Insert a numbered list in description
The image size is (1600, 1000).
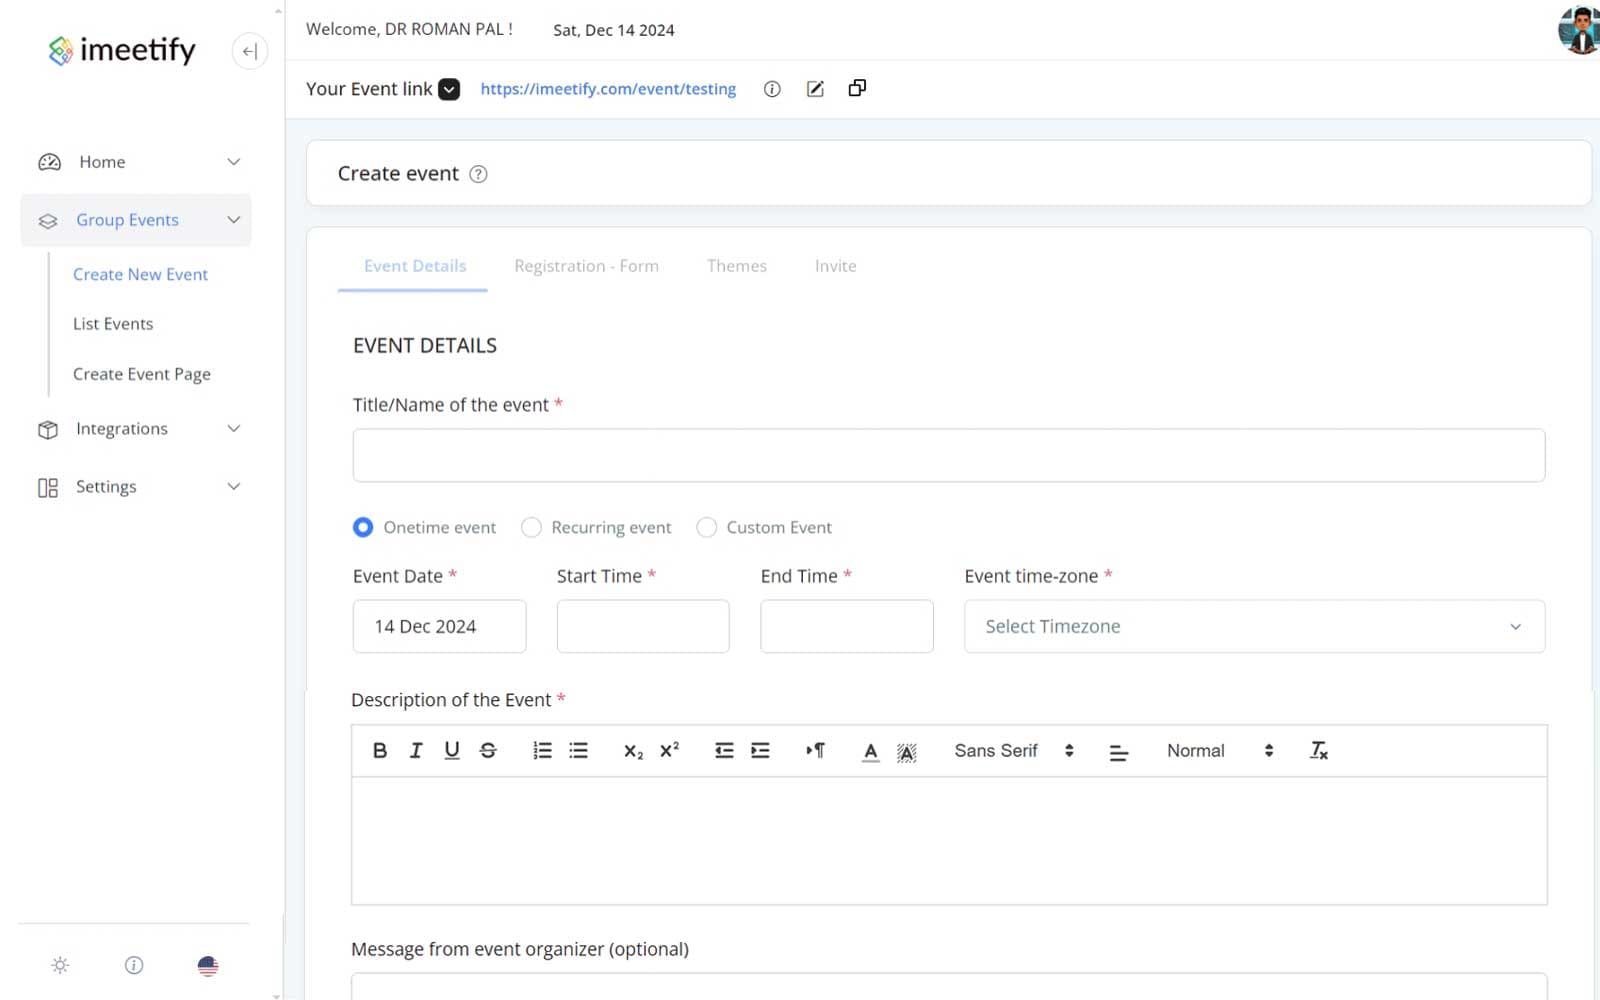(542, 750)
